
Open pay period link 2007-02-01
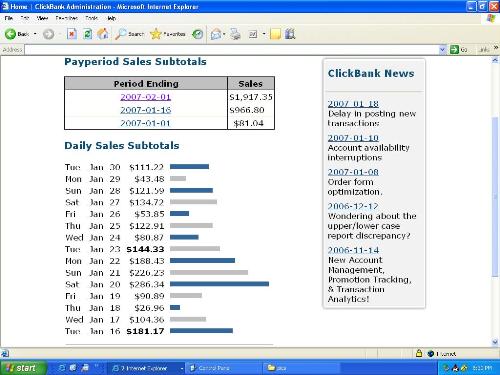tap(146, 97)
